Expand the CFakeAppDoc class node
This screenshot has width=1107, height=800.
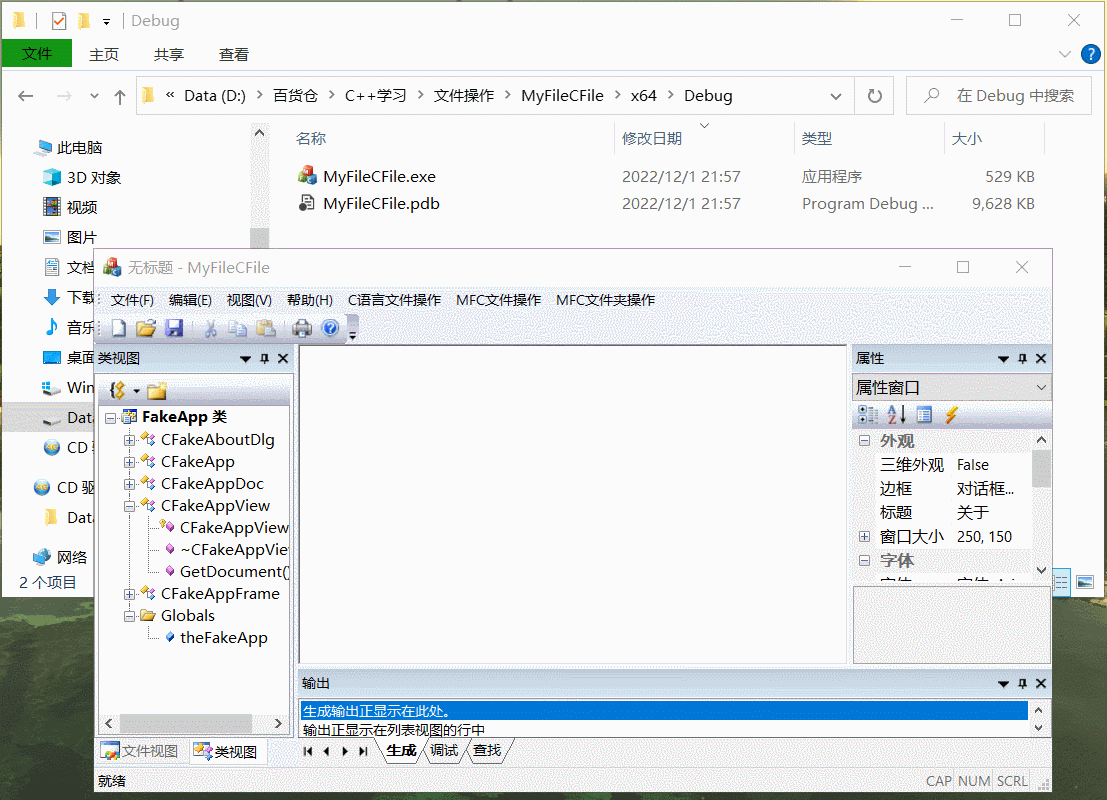tap(129, 484)
